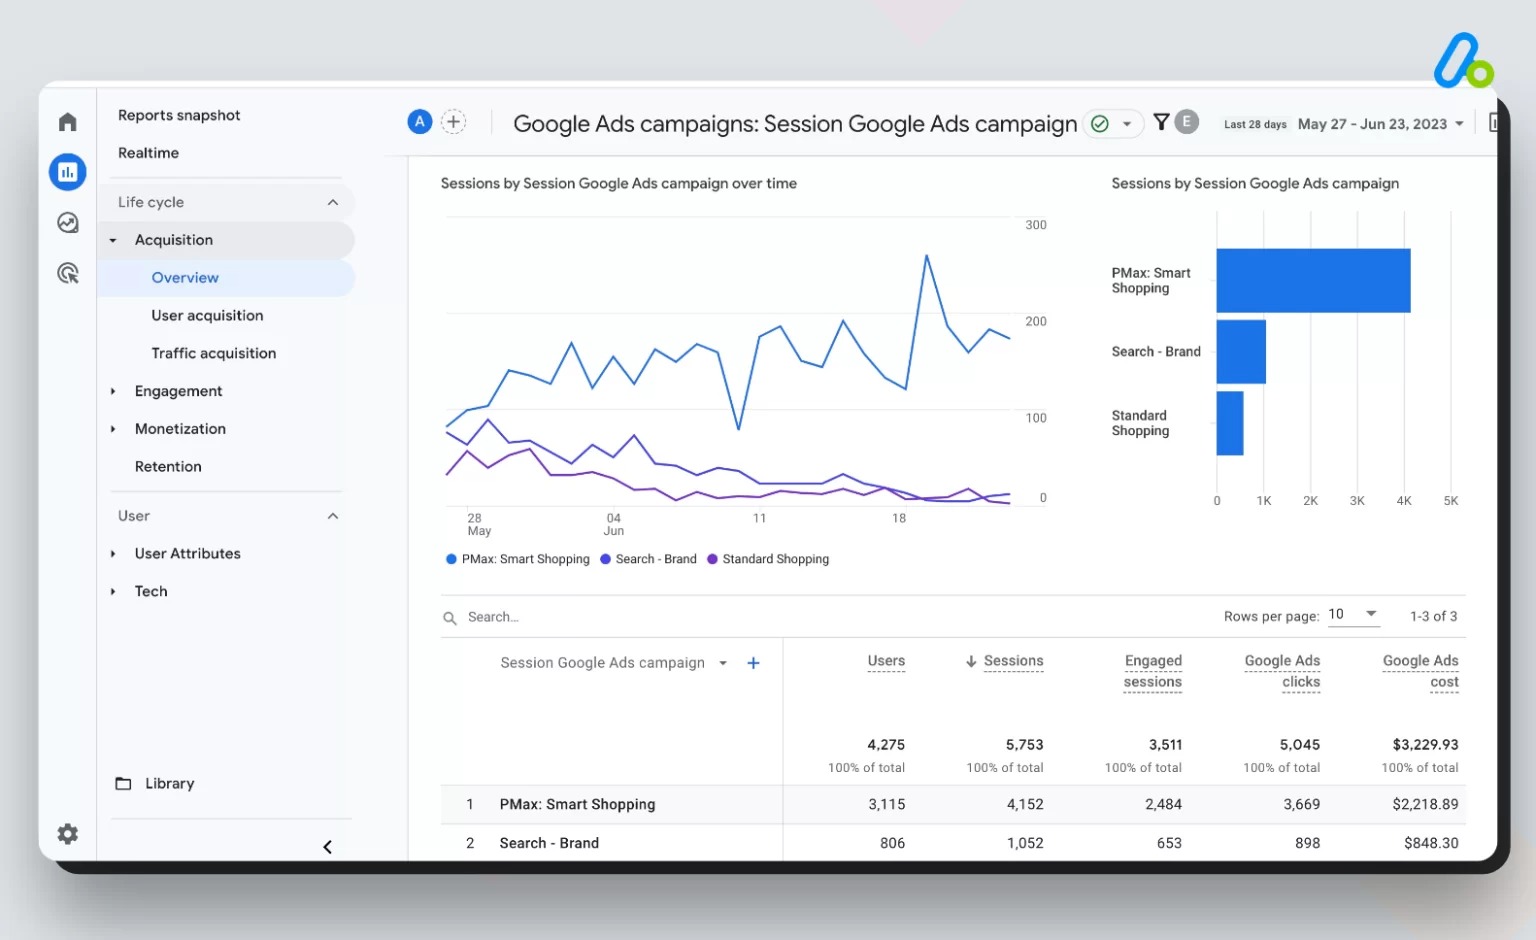
Task: Expand the Tech section
Action: point(113,592)
